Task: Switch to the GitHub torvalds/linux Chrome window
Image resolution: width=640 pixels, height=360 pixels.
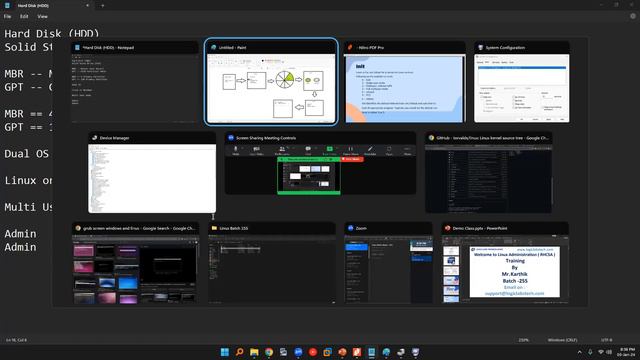Action: pos(489,173)
